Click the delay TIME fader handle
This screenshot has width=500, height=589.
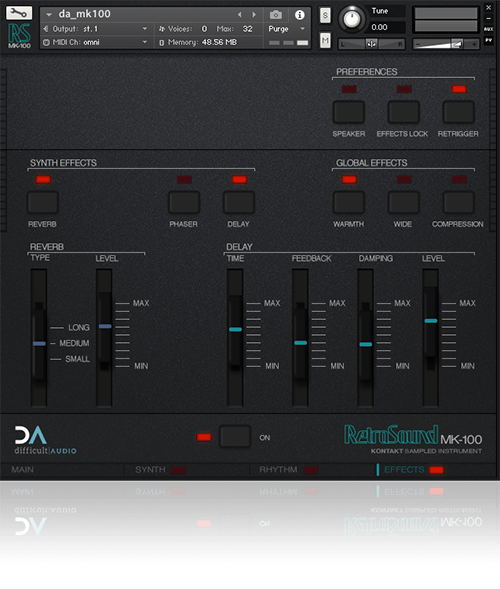pos(236,329)
